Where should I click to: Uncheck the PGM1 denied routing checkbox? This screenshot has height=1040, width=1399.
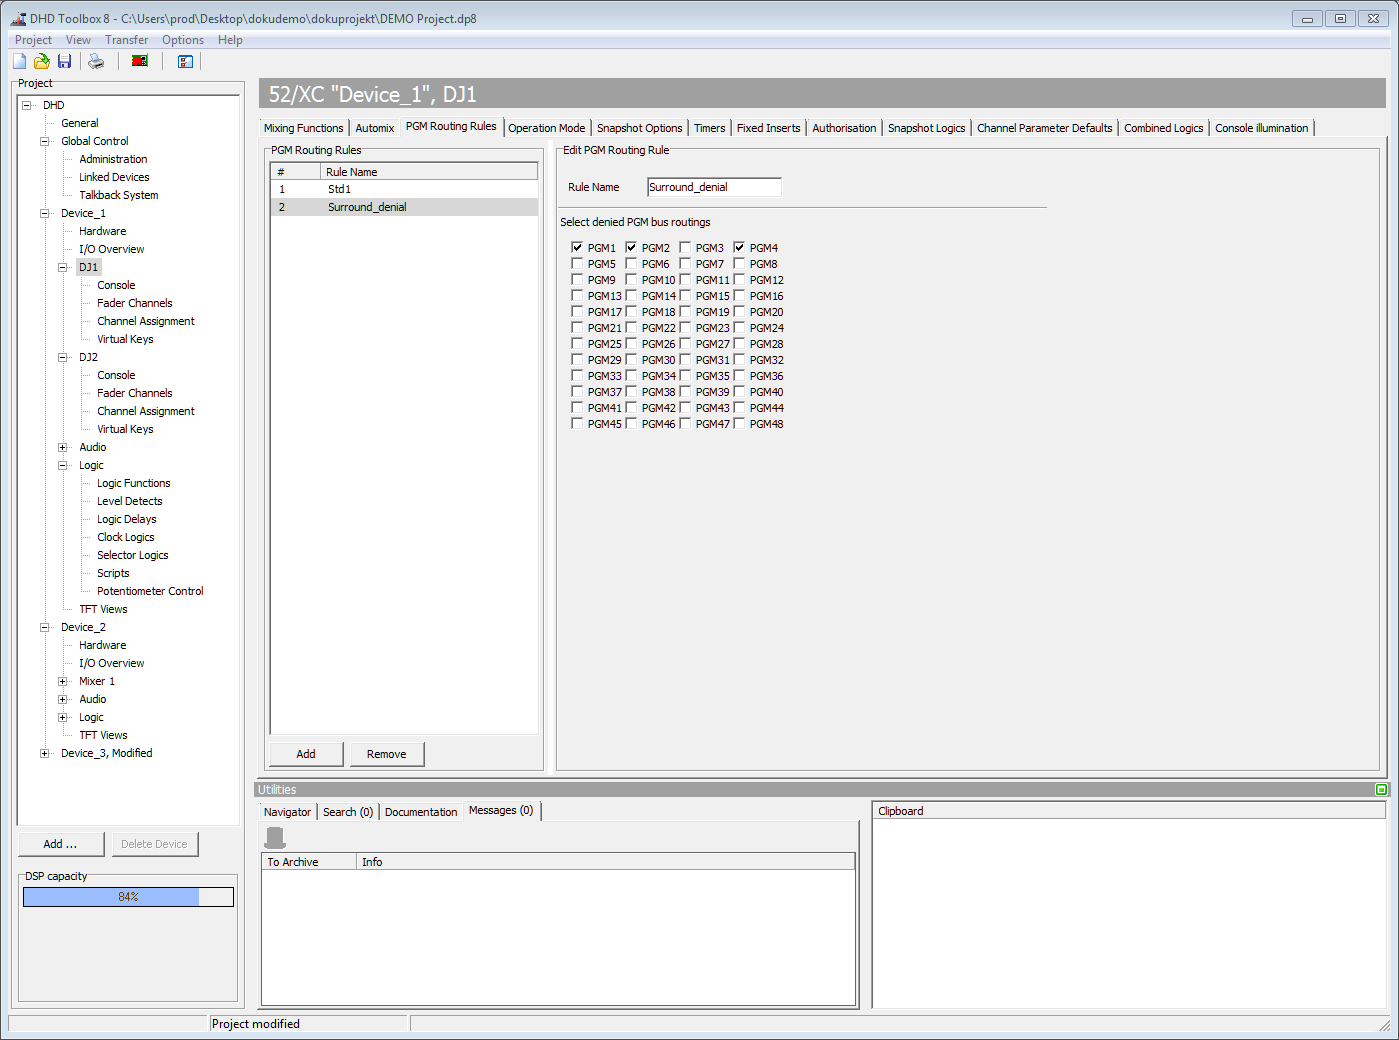click(577, 247)
